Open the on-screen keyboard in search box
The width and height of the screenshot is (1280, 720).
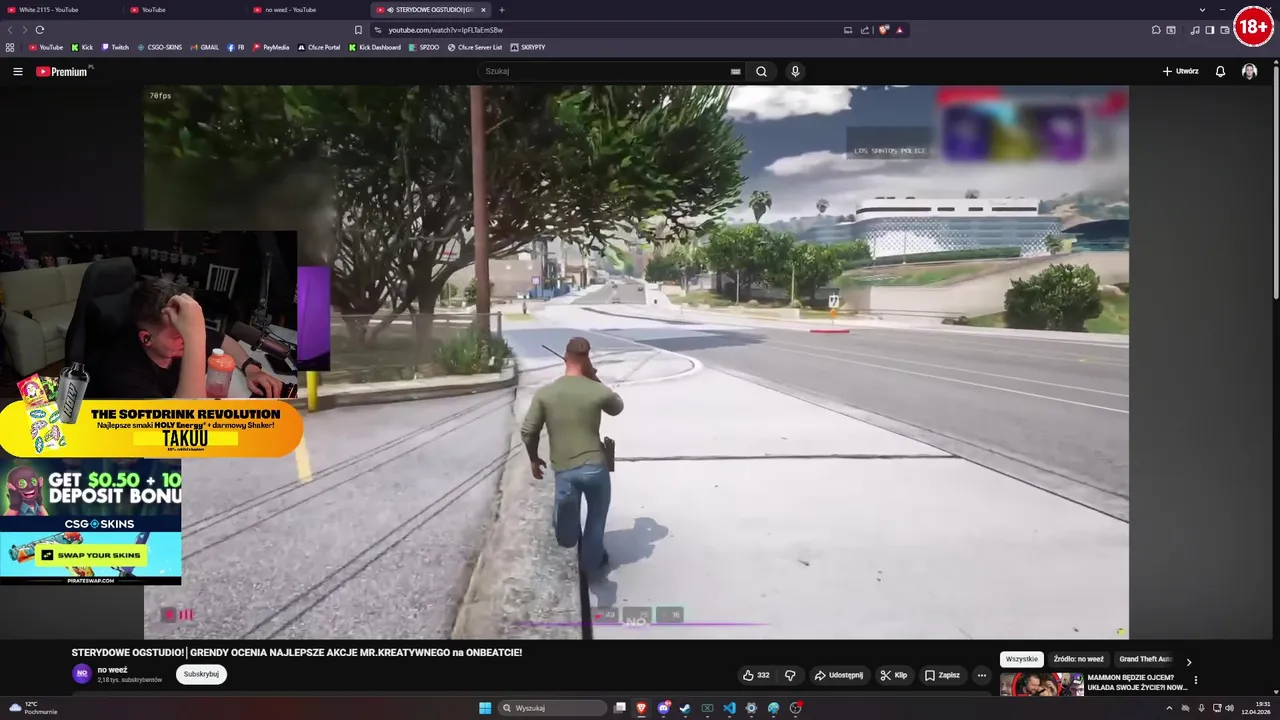[x=736, y=71]
